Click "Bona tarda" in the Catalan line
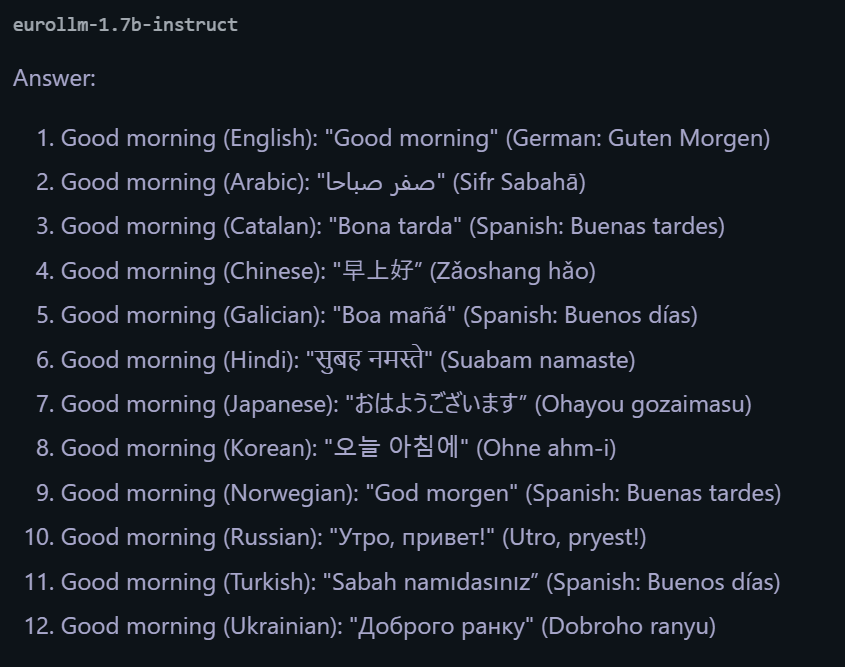Image resolution: width=845 pixels, height=667 pixels. (x=397, y=226)
